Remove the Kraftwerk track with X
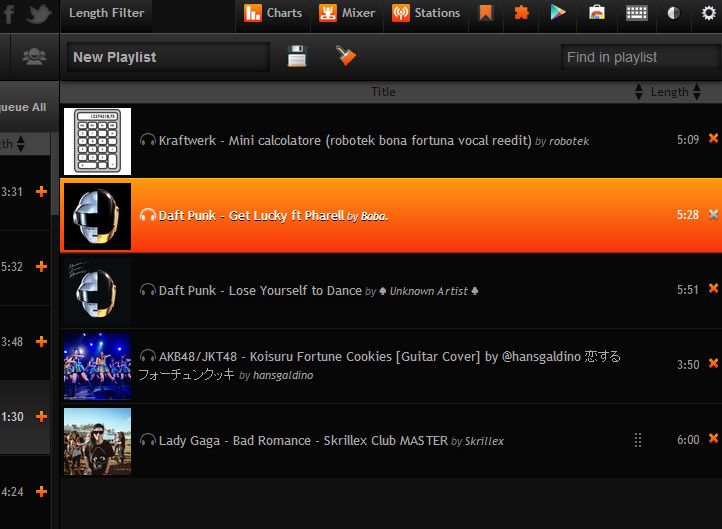This screenshot has width=722, height=529. [713, 138]
